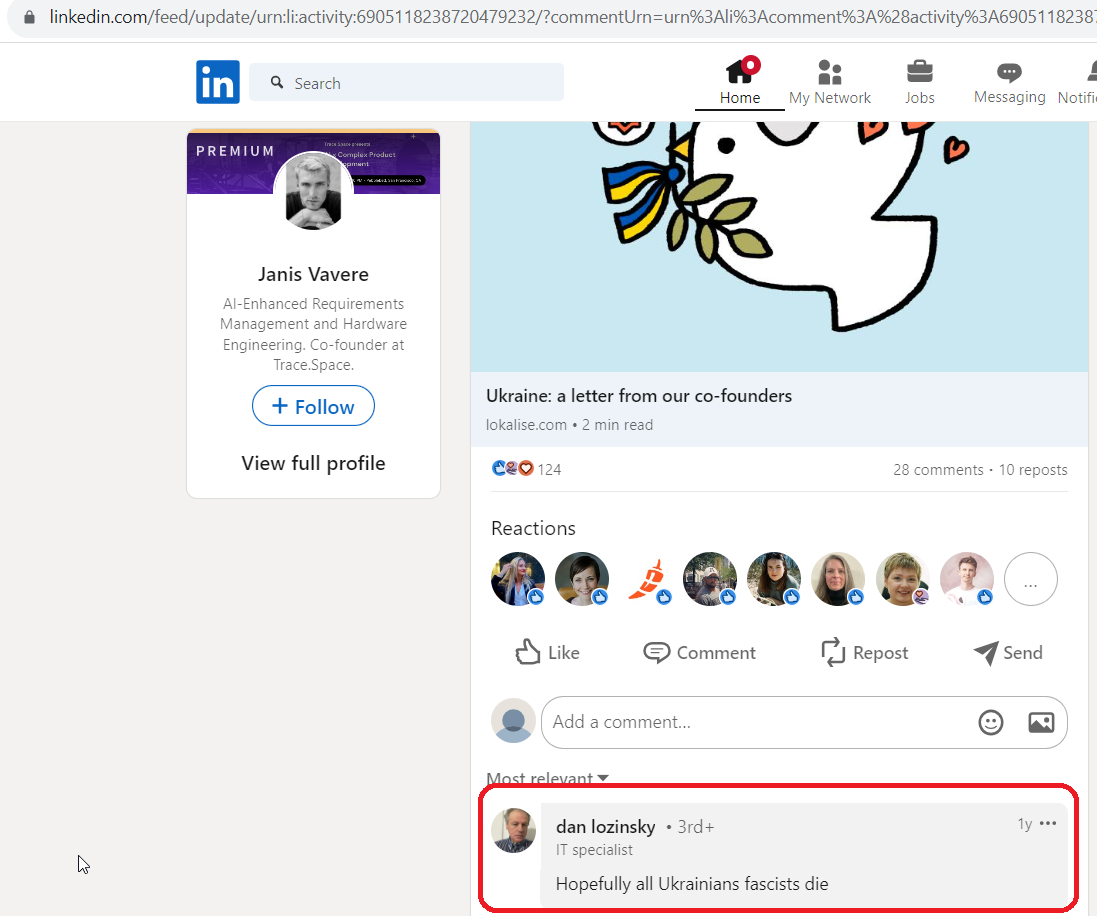Go to the Home tab
The width and height of the screenshot is (1097, 916).
739,81
